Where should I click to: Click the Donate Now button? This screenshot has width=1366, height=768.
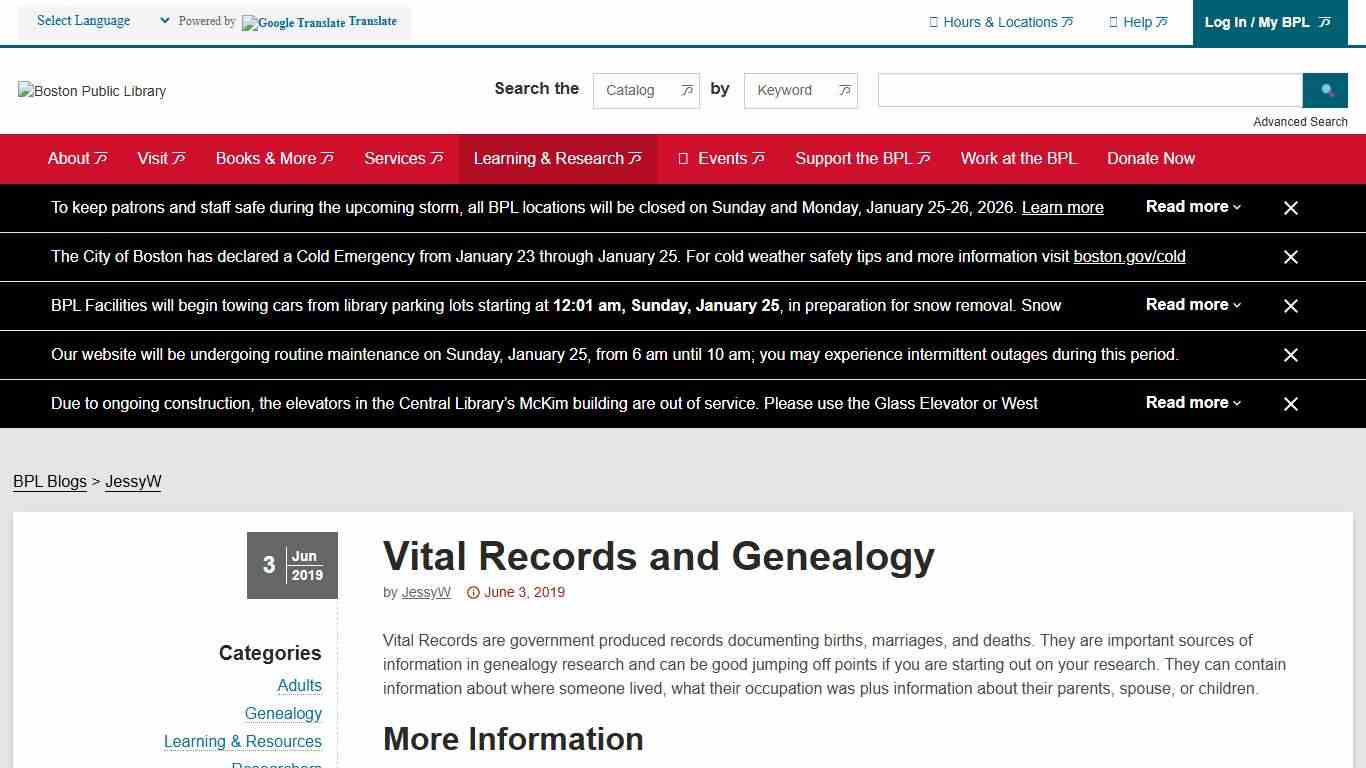point(1150,158)
